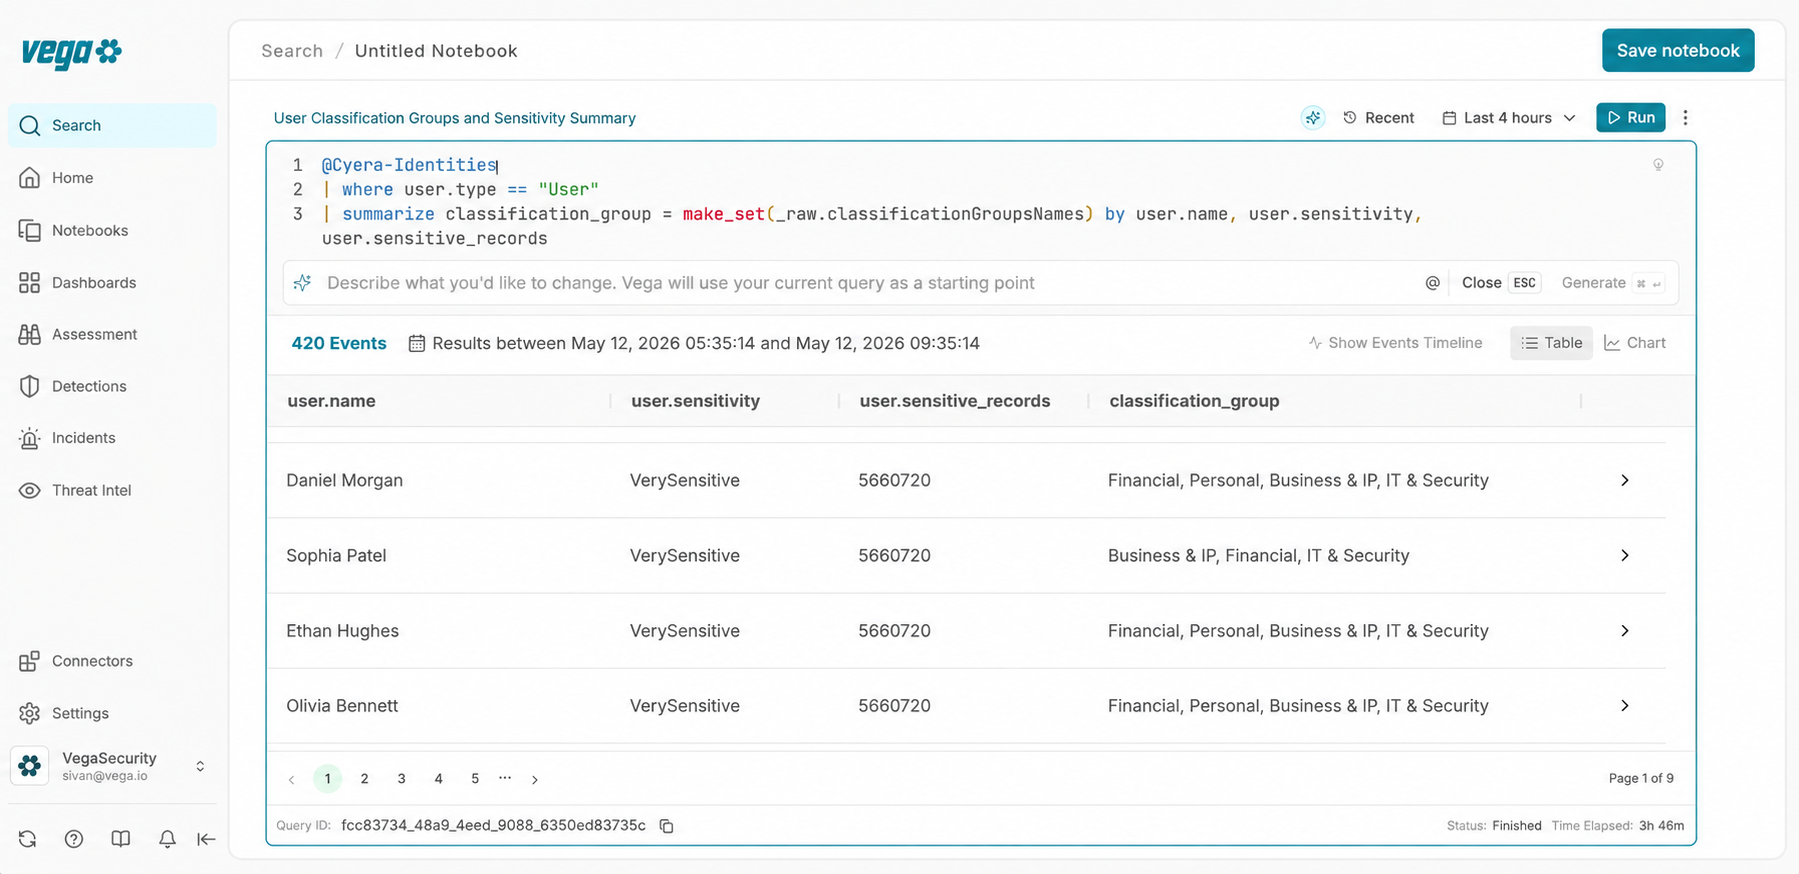Screen dimensions: 1799x874
Task: Click the refresh icon in bottom sidebar
Action: 28,839
